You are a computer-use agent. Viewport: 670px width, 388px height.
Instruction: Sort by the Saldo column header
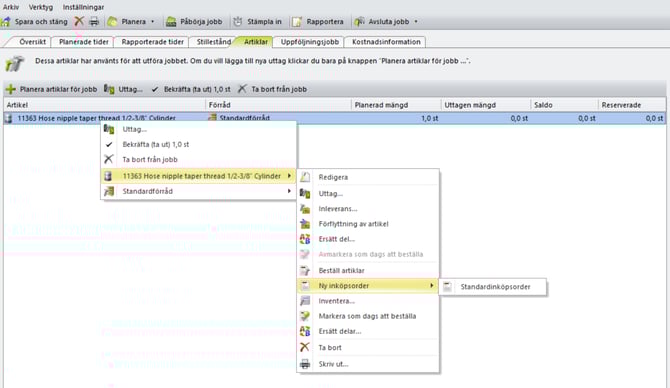pyautogui.click(x=564, y=105)
